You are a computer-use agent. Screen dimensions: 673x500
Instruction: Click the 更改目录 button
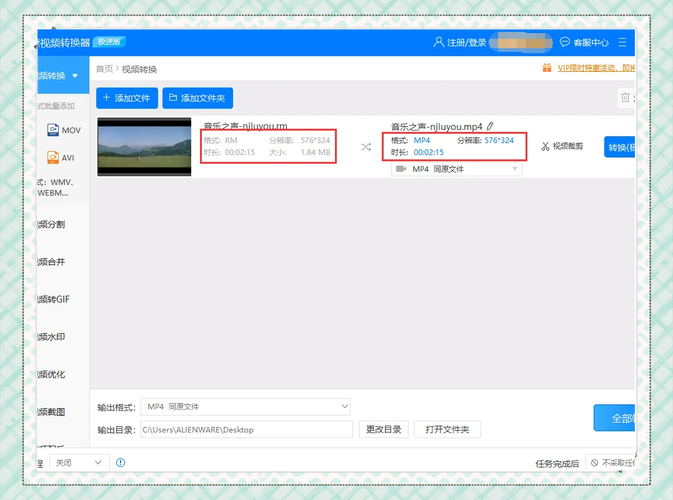(x=384, y=429)
